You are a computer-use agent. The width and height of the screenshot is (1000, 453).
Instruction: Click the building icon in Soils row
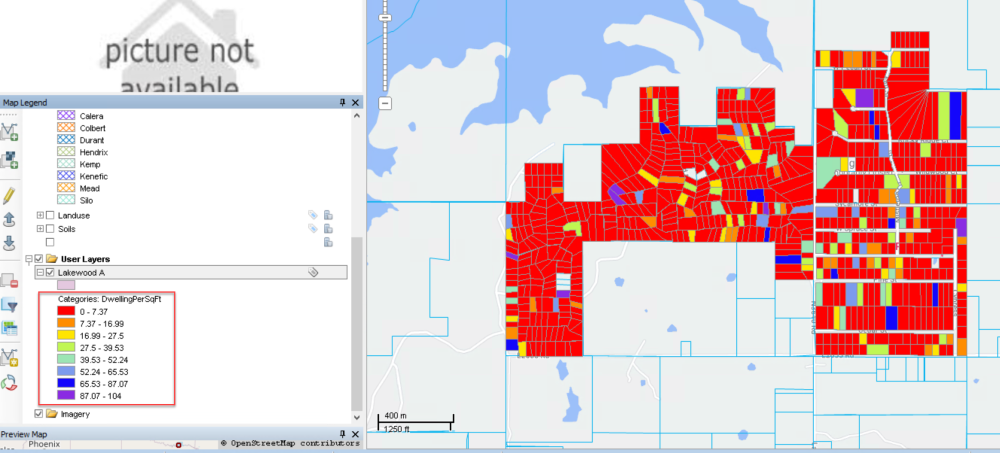(328, 228)
